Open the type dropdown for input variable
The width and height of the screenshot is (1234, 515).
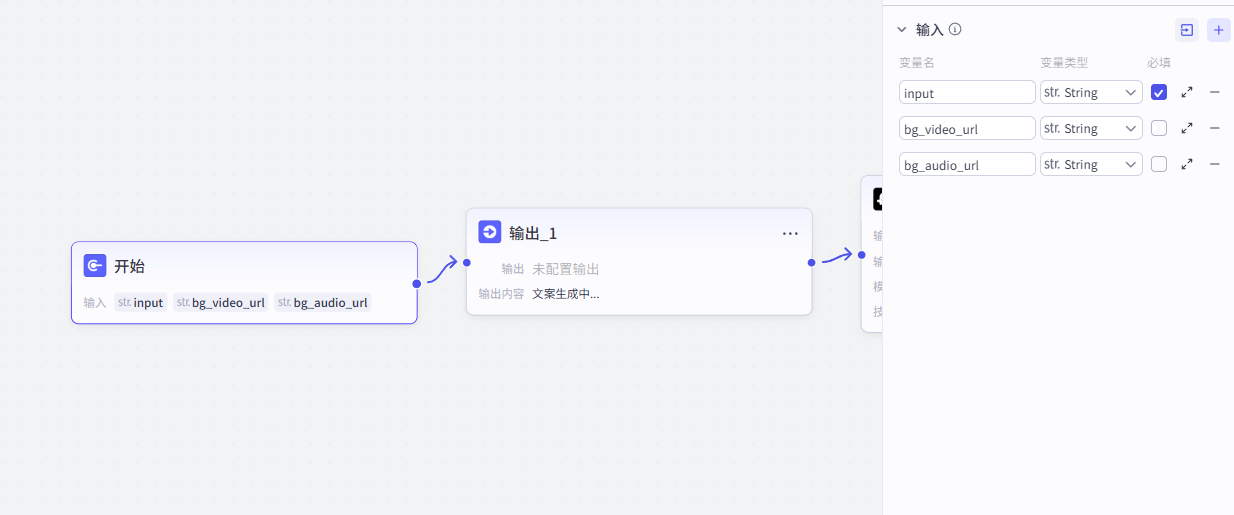click(1091, 92)
